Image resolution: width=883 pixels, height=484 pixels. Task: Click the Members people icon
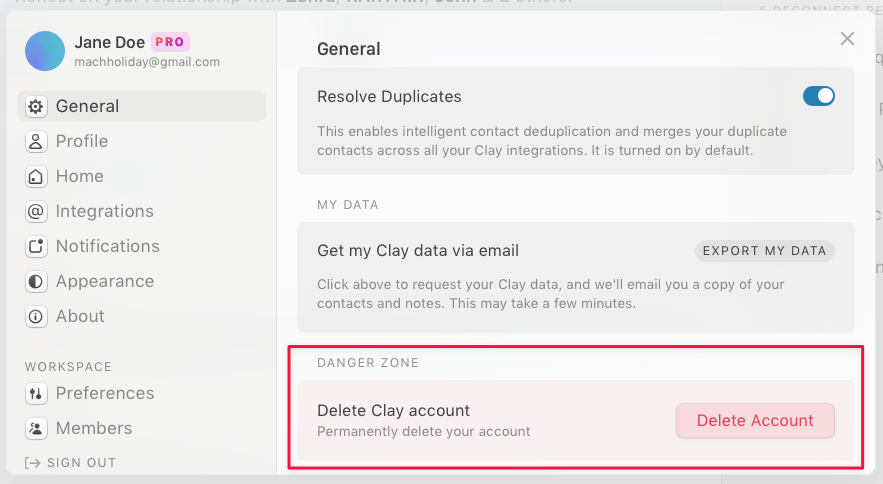tap(37, 428)
